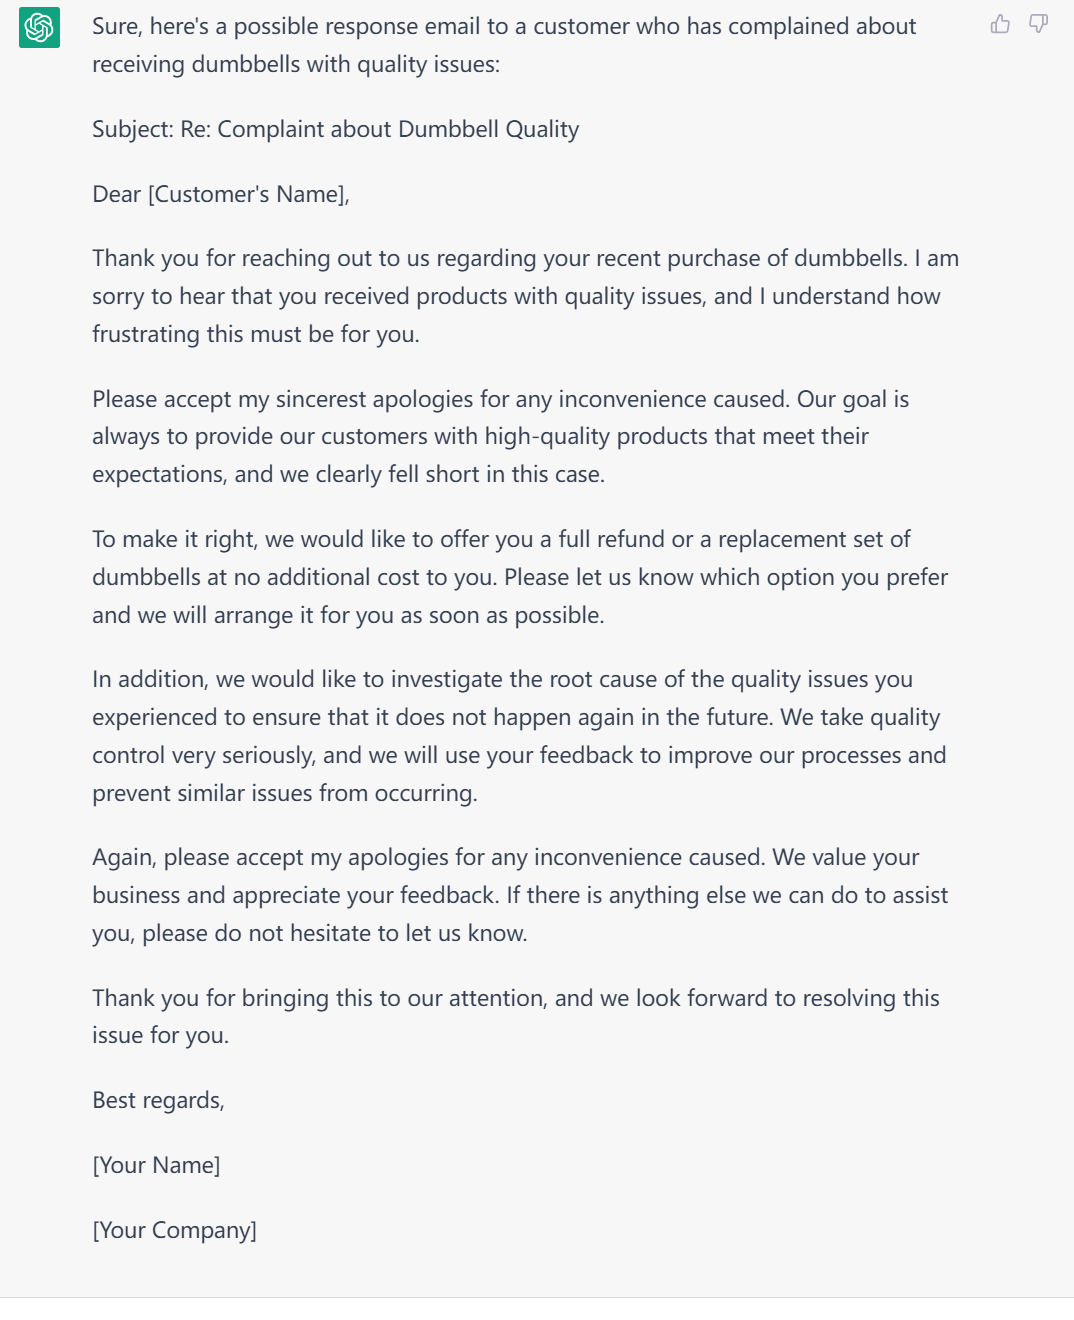This screenshot has width=1074, height=1320.
Task: Click the "[Your Company]" placeholder text
Action: 174,1230
